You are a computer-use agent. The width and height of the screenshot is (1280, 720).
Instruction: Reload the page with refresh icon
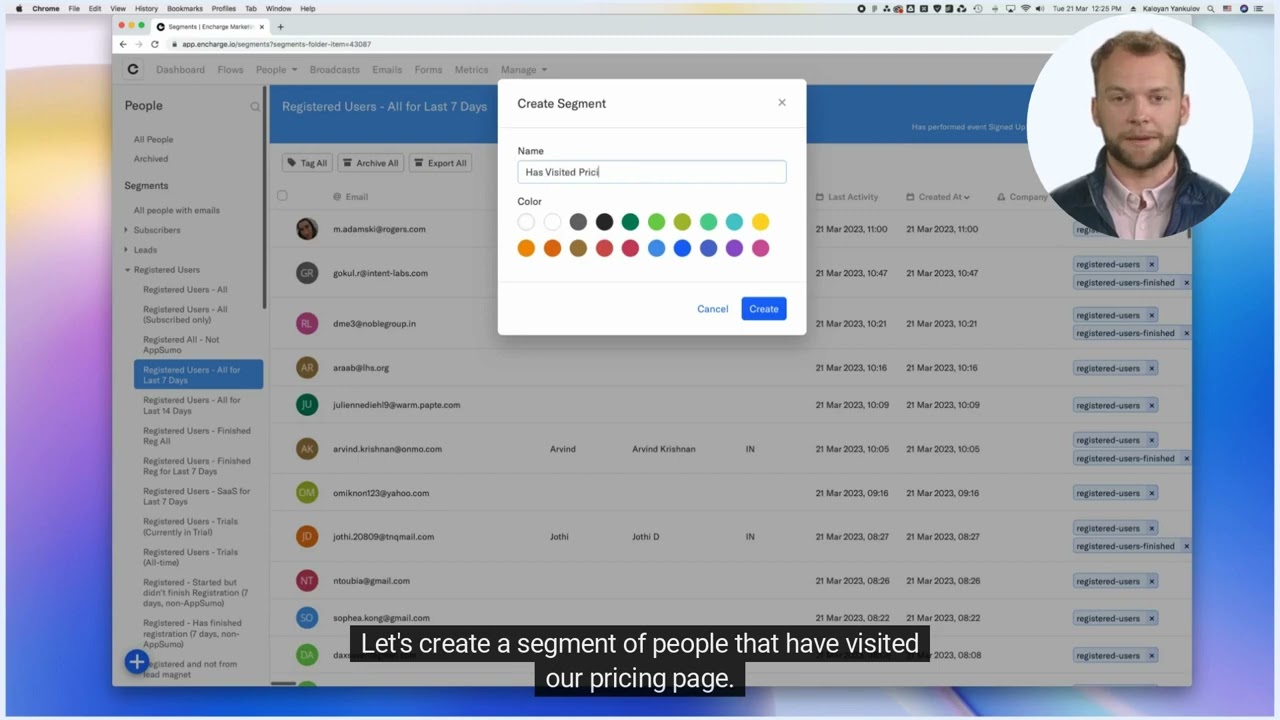(155, 44)
